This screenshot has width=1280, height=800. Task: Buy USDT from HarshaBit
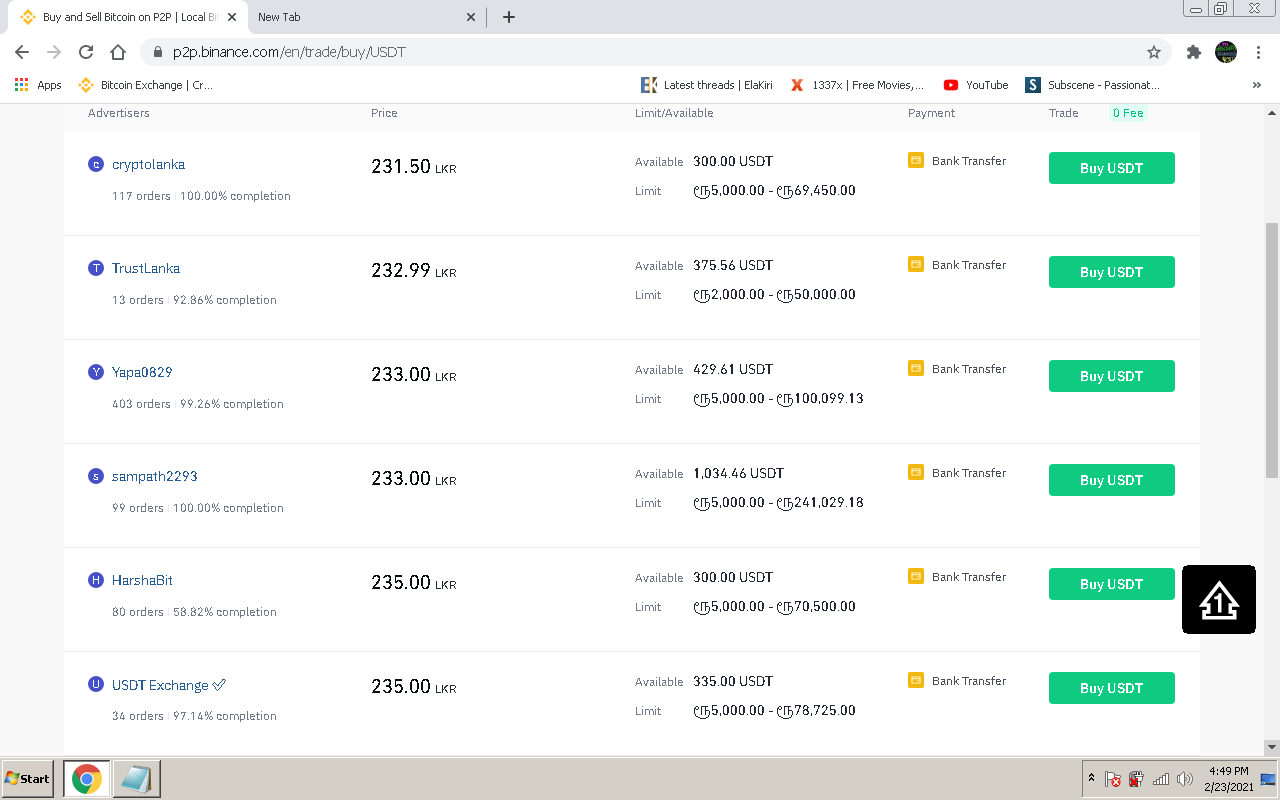pyautogui.click(x=1111, y=584)
